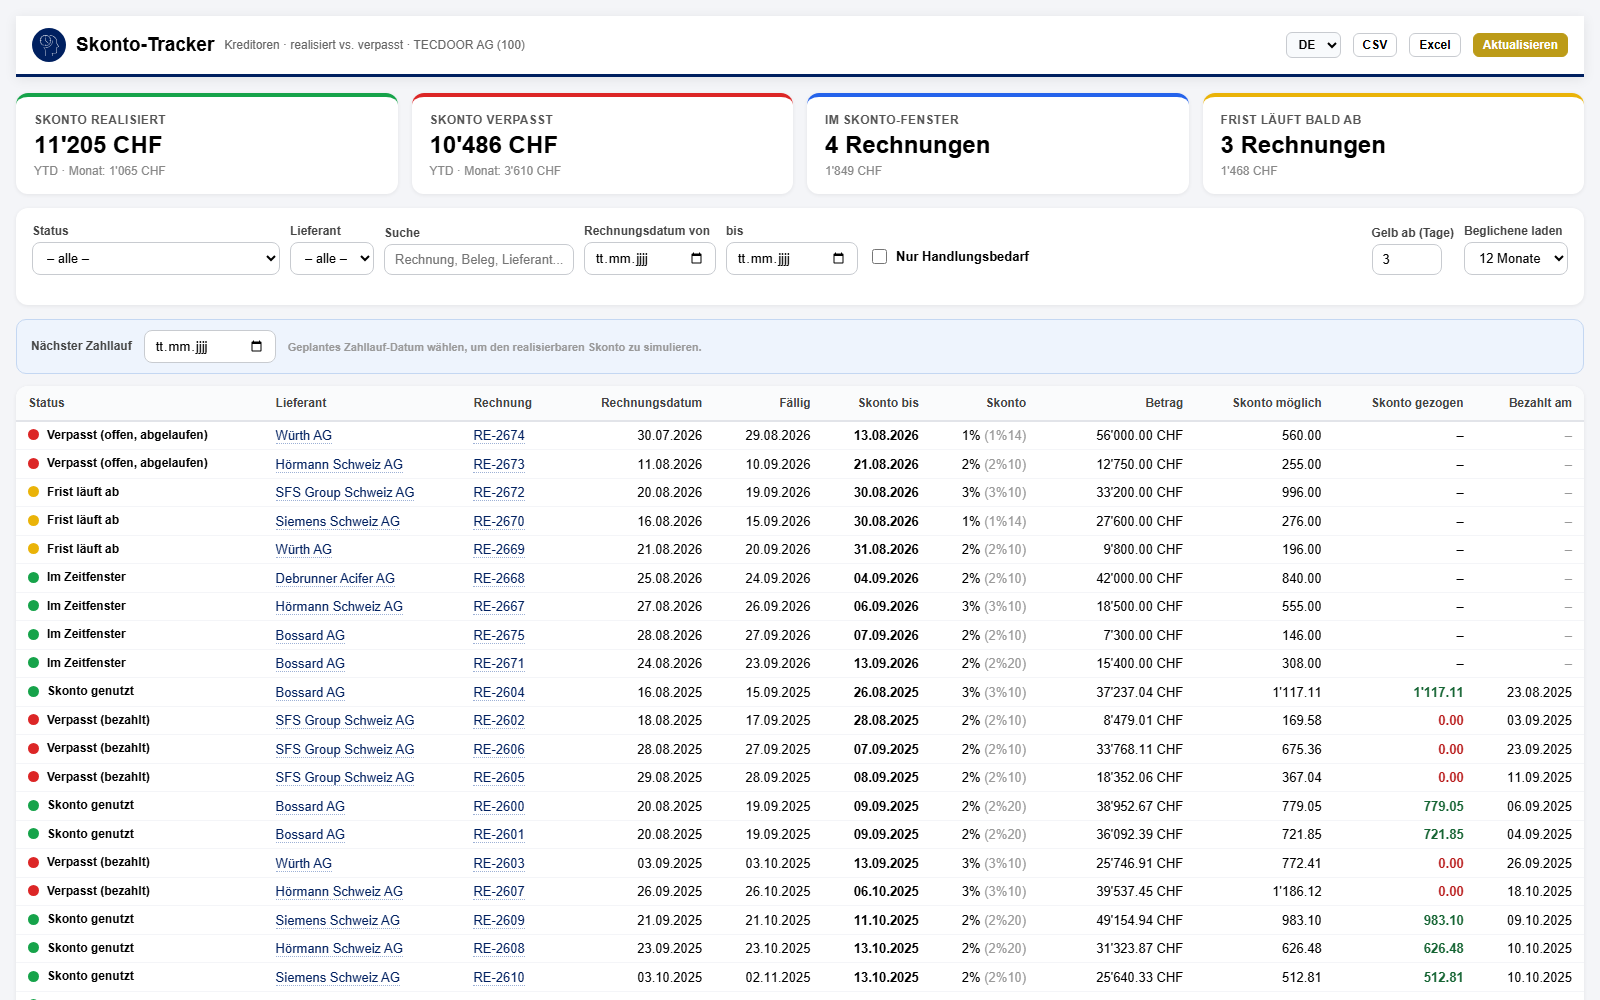Open supplier link Debrunner Acifer AG

(335, 578)
